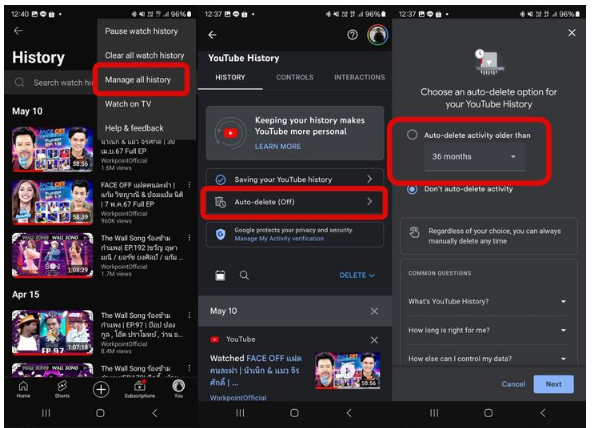Open Manage My Activity verification link

coord(279,239)
